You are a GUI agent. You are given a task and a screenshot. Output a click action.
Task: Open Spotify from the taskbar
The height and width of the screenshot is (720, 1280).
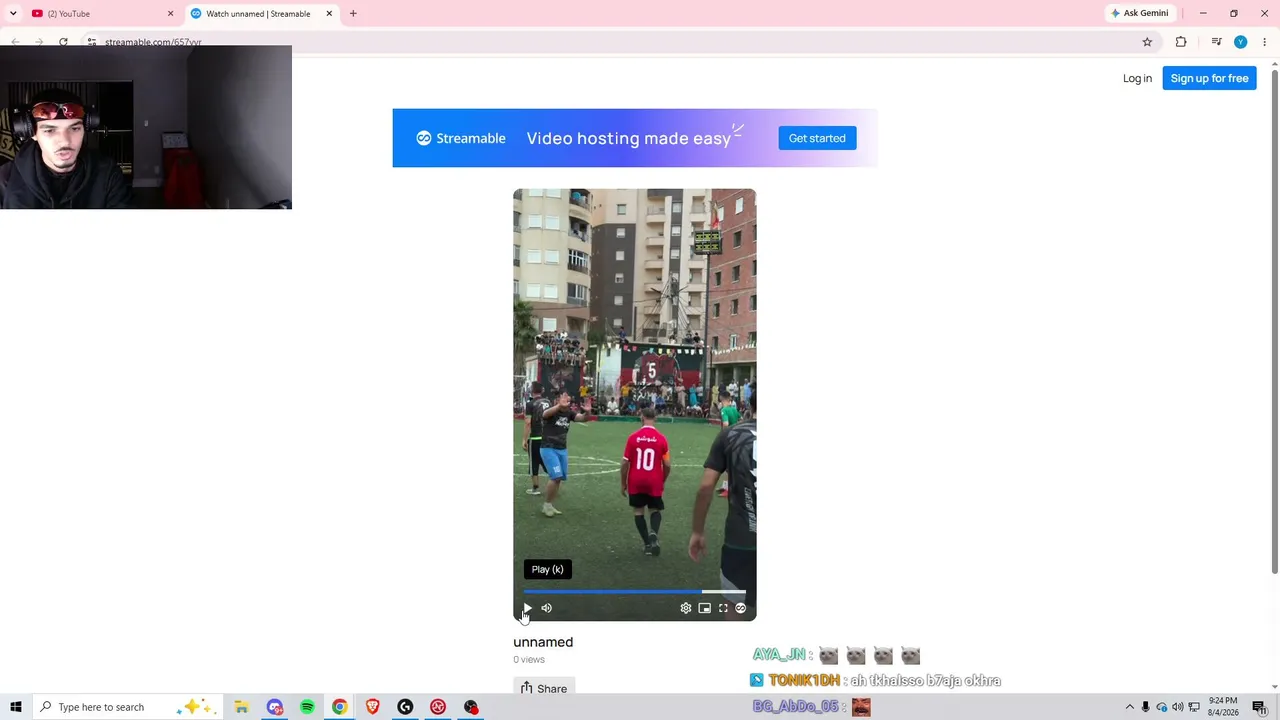pos(307,707)
